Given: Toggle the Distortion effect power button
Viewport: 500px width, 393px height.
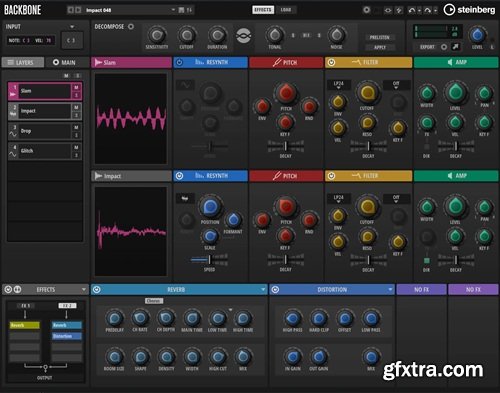Looking at the screenshot, I should 275,290.
